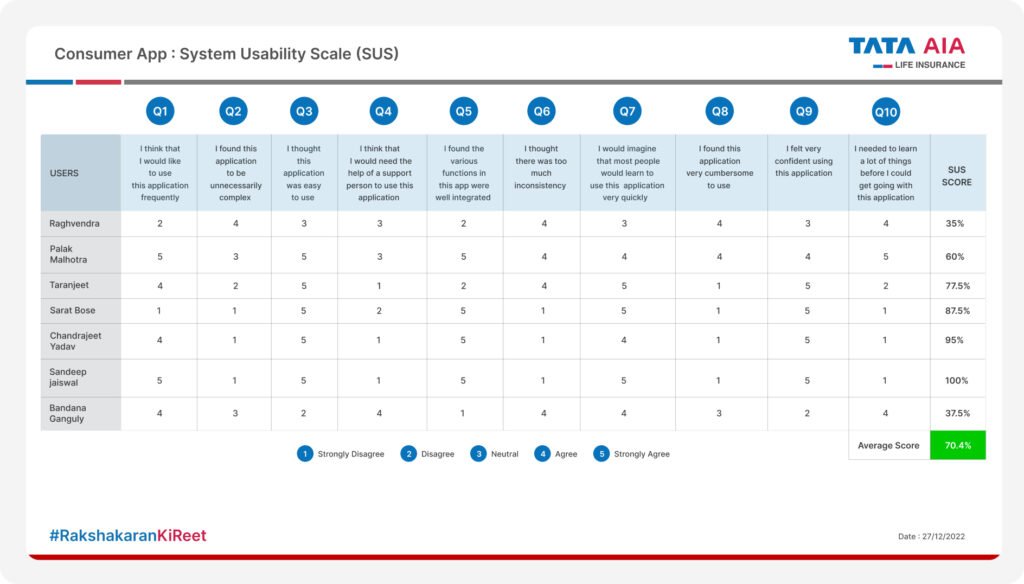Image resolution: width=1024 pixels, height=584 pixels.
Task: Click the Strongly Agree legend circle
Action: click(601, 454)
